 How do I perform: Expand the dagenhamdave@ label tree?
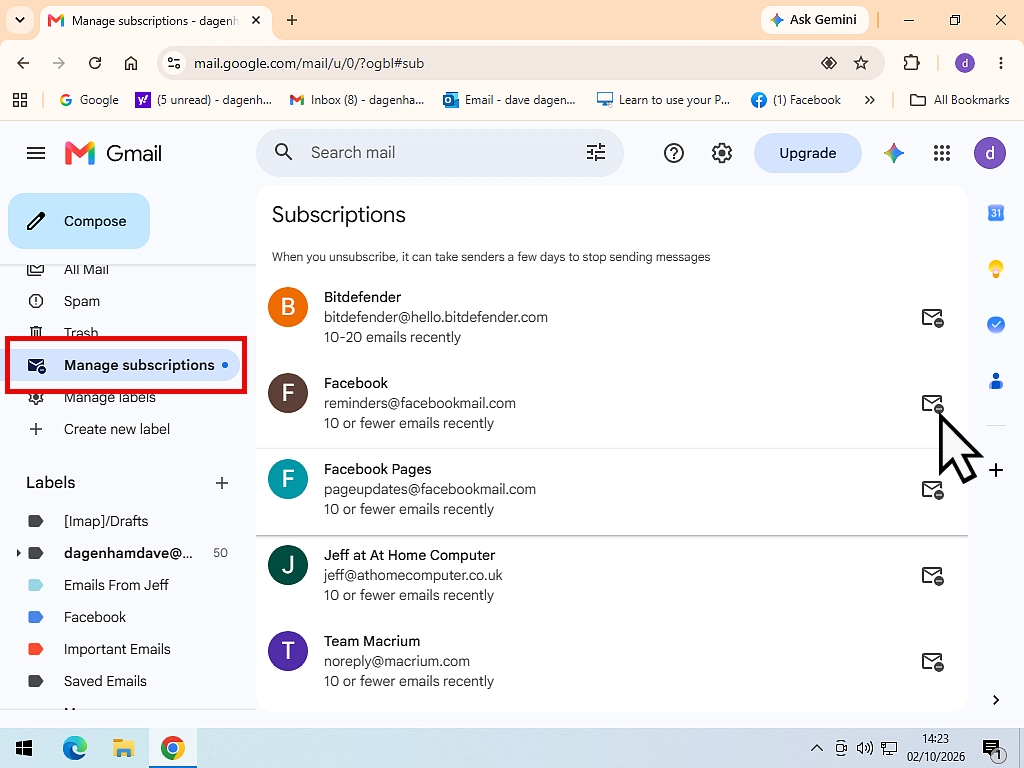click(x=18, y=553)
